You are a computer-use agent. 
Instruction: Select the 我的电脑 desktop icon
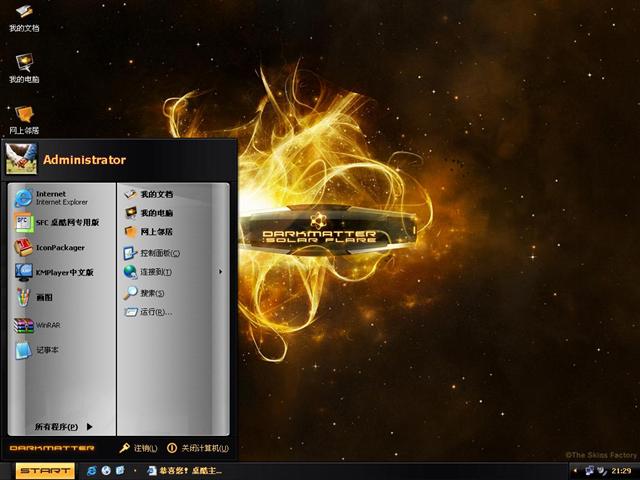click(24, 68)
